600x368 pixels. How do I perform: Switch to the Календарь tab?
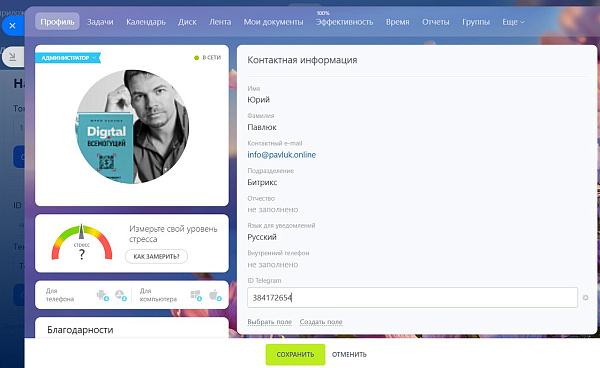146,22
